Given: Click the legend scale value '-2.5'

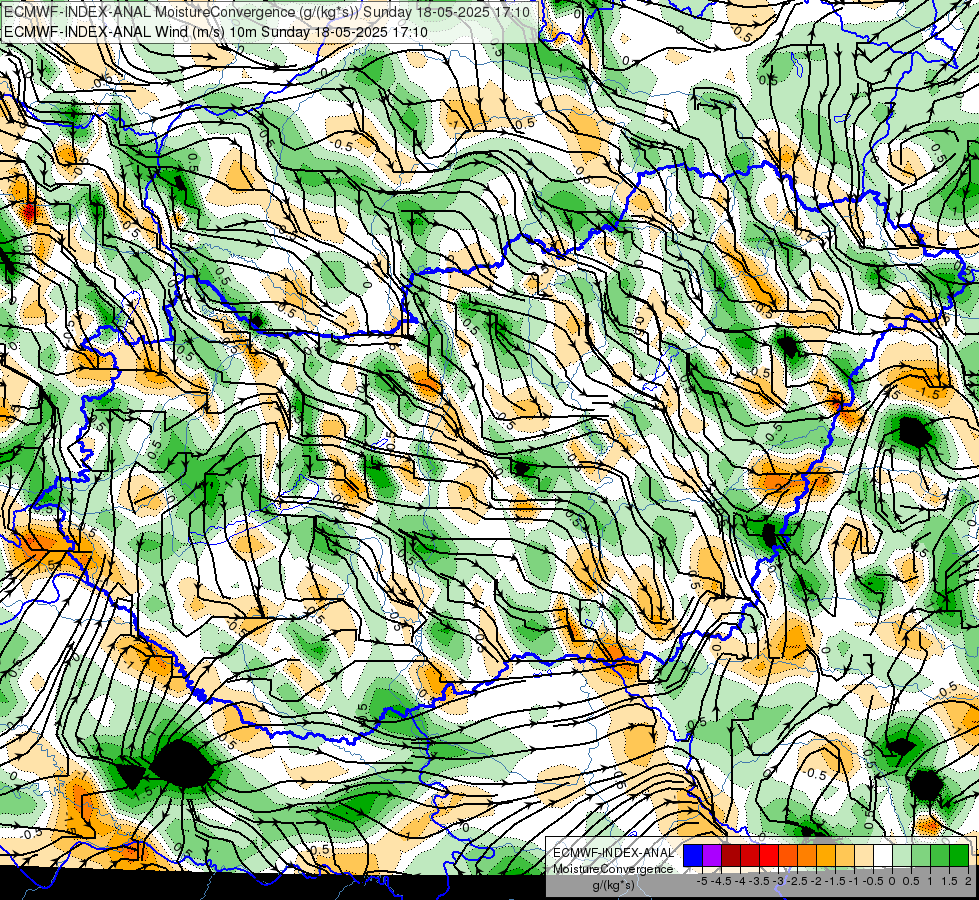Looking at the screenshot, I should click(x=797, y=881).
